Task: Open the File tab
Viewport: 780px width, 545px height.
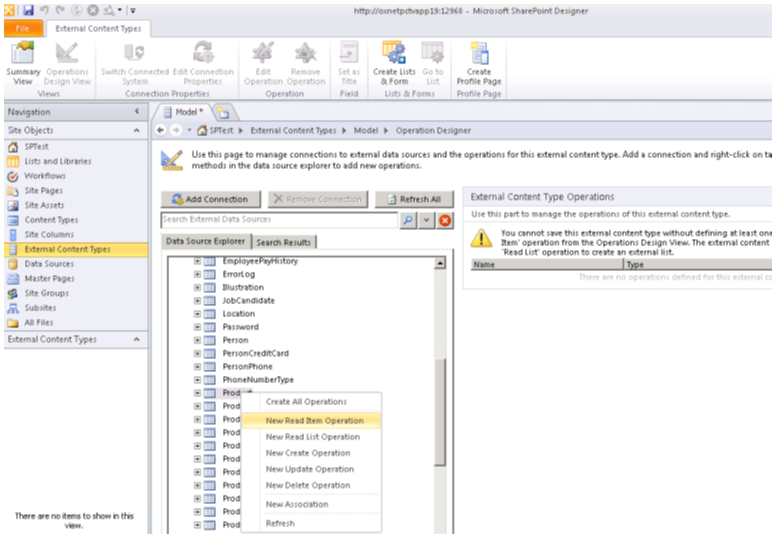Action: tap(22, 29)
